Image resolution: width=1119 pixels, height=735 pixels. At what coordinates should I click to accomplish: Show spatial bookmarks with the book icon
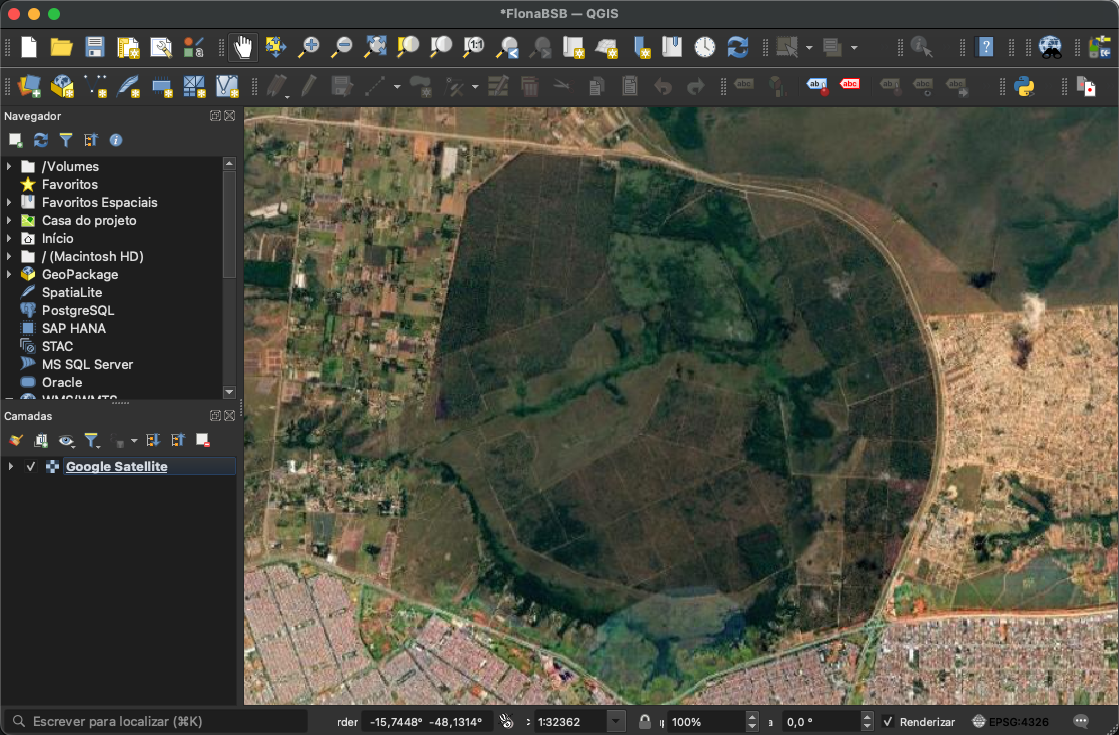pos(672,47)
